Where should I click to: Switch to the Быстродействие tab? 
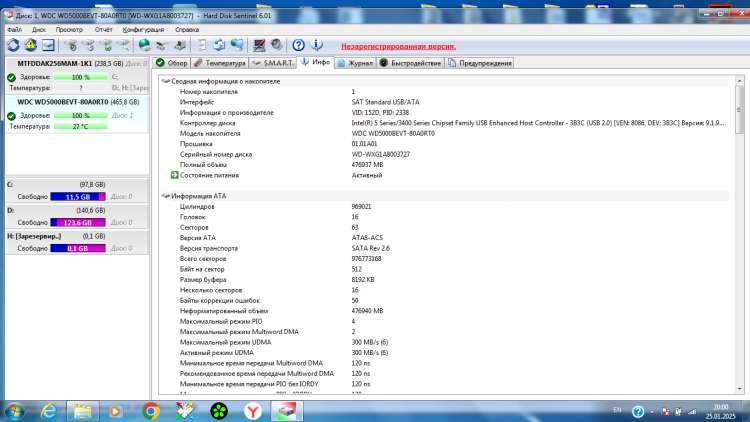point(410,63)
